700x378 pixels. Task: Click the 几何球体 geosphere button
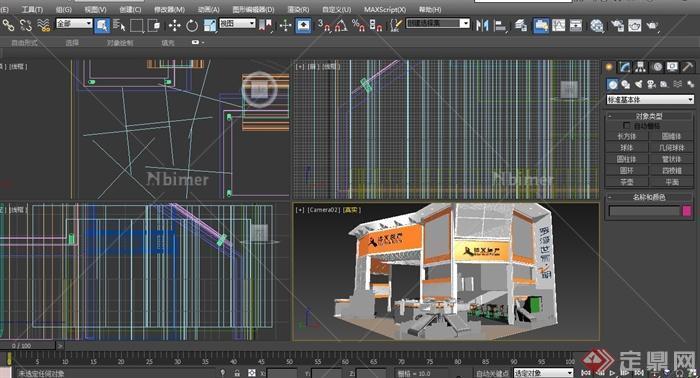671,148
